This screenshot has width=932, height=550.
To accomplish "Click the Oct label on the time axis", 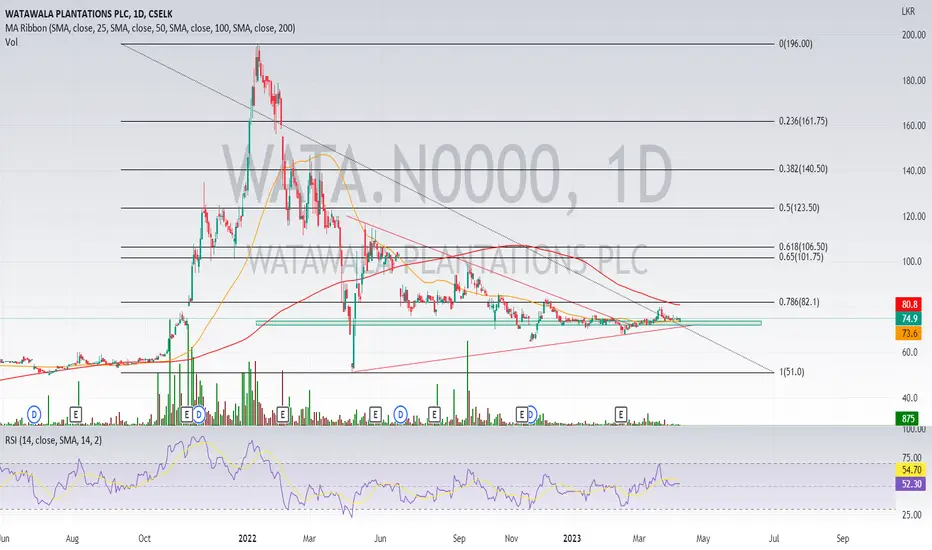I will [144, 538].
